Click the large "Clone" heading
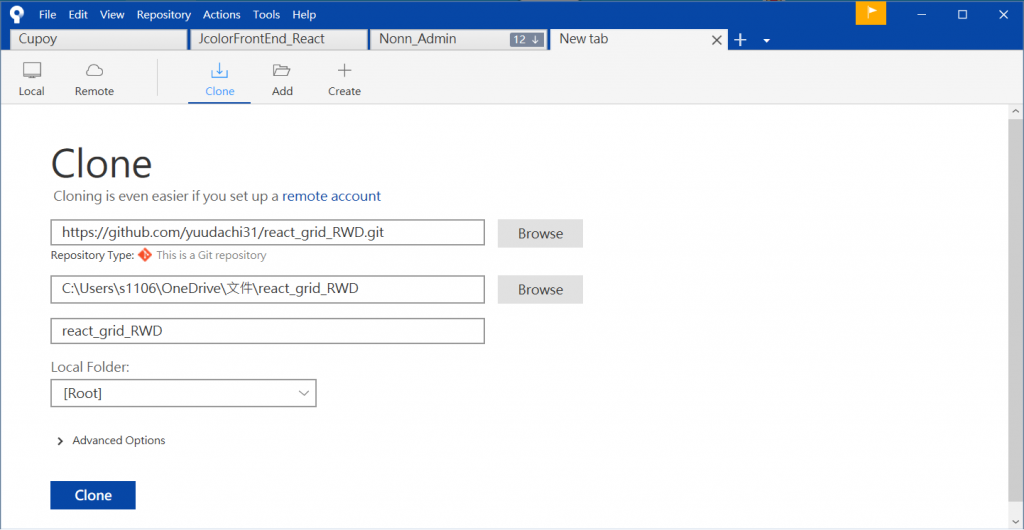The width and height of the screenshot is (1024, 530). (101, 163)
